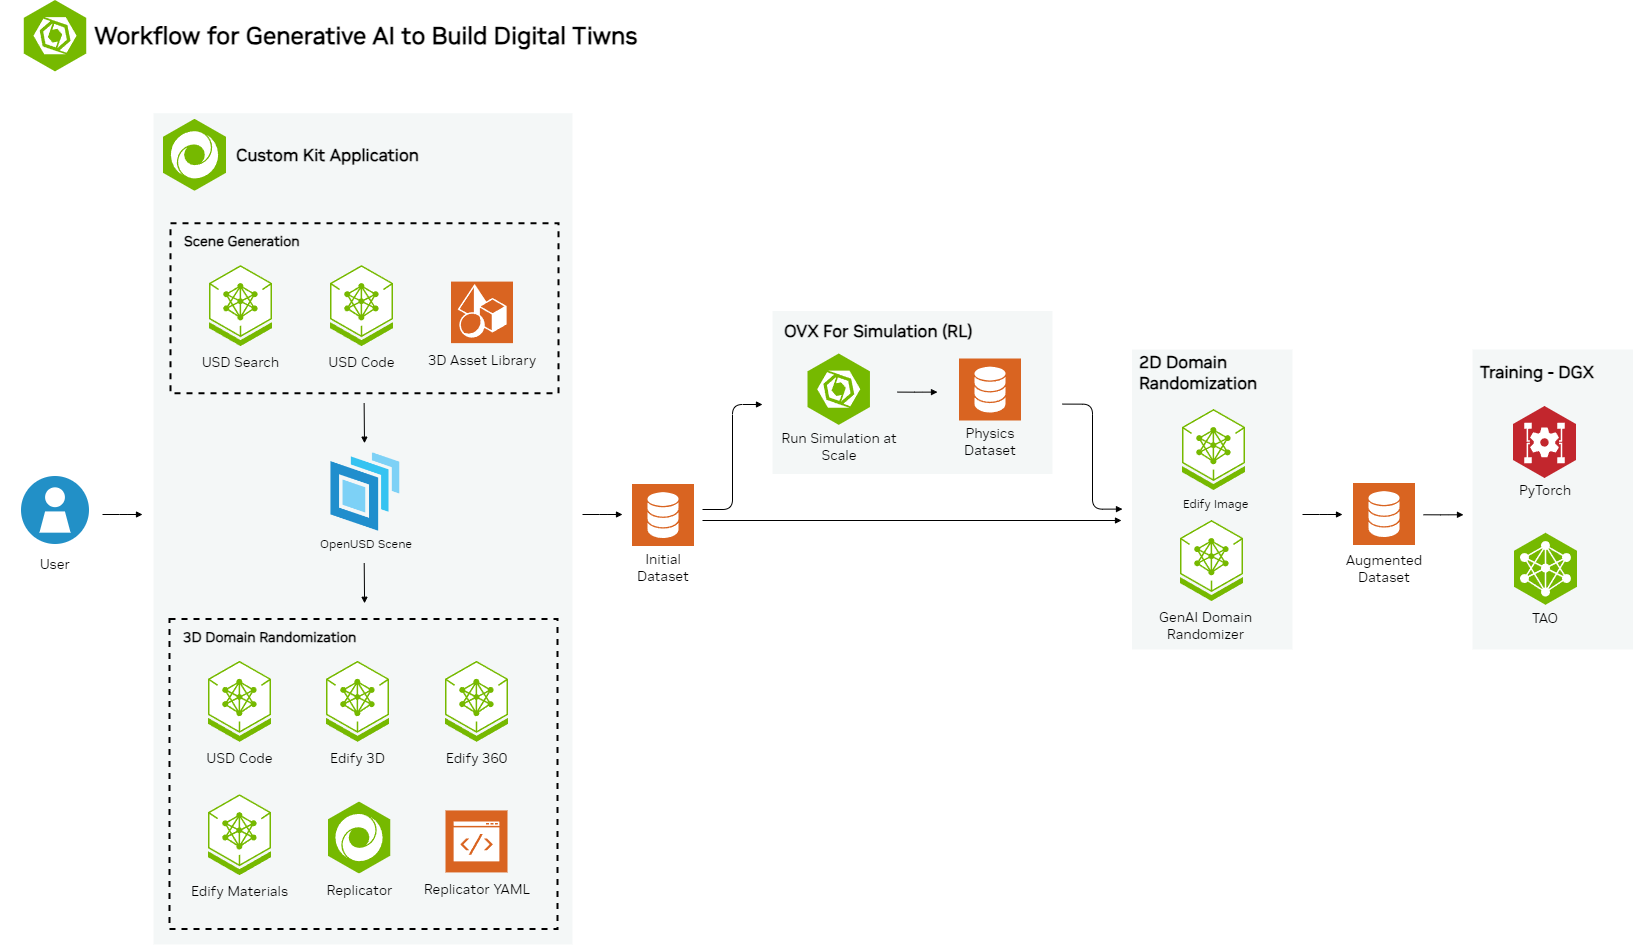Click the '2D Domain Randomization' heading
Image resolution: width=1633 pixels, height=945 pixels.
1198,373
